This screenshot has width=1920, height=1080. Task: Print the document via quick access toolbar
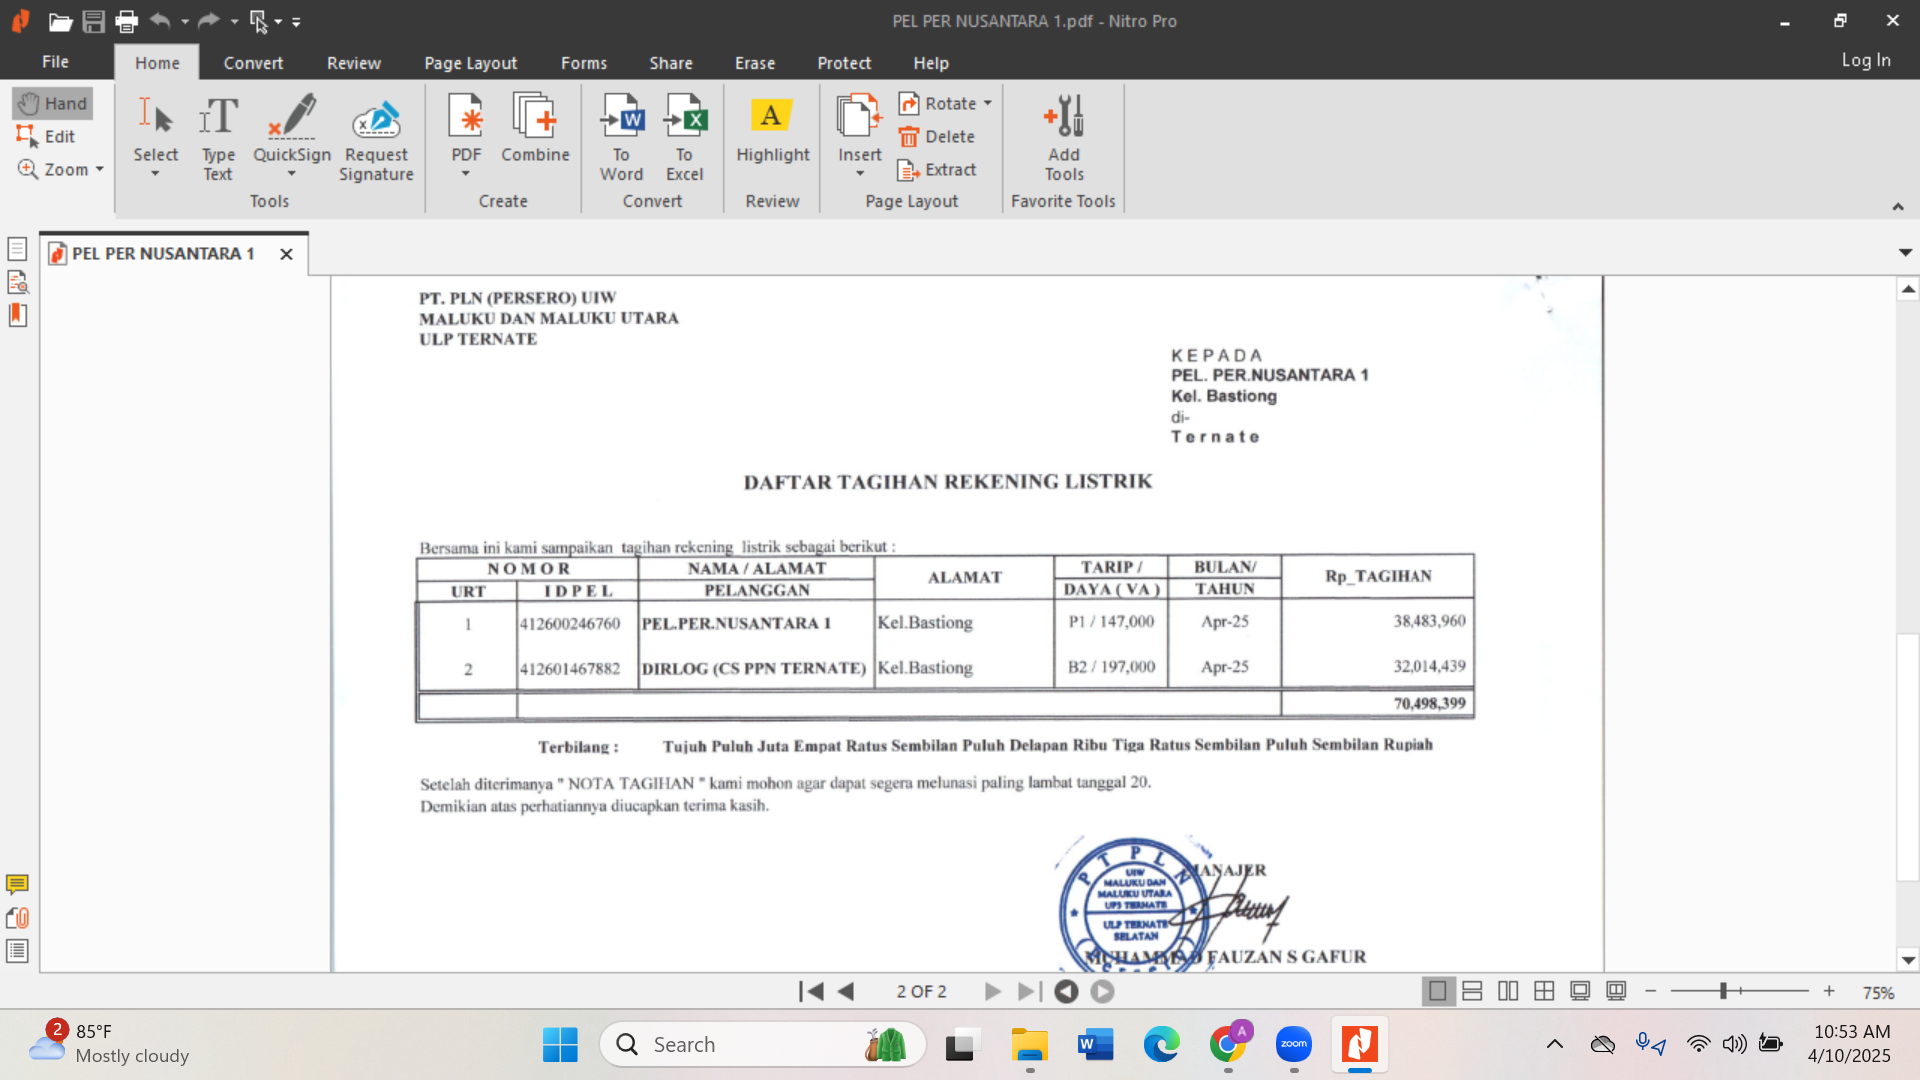[x=126, y=21]
